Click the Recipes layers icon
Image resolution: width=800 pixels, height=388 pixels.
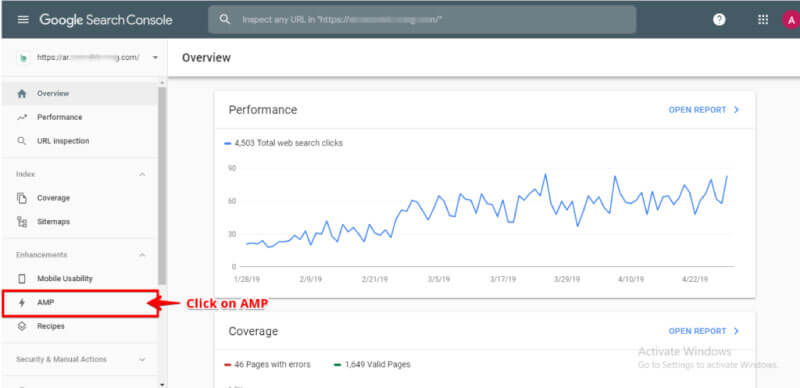(x=21, y=326)
